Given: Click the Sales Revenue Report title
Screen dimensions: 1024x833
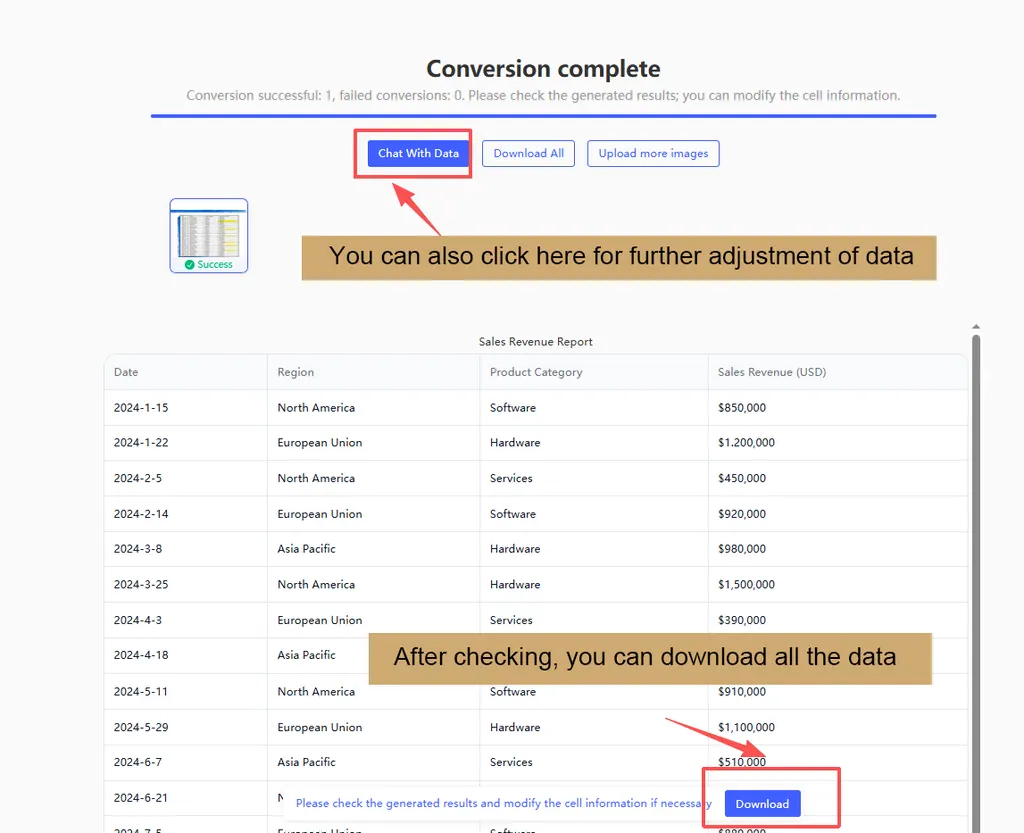Looking at the screenshot, I should 536,342.
